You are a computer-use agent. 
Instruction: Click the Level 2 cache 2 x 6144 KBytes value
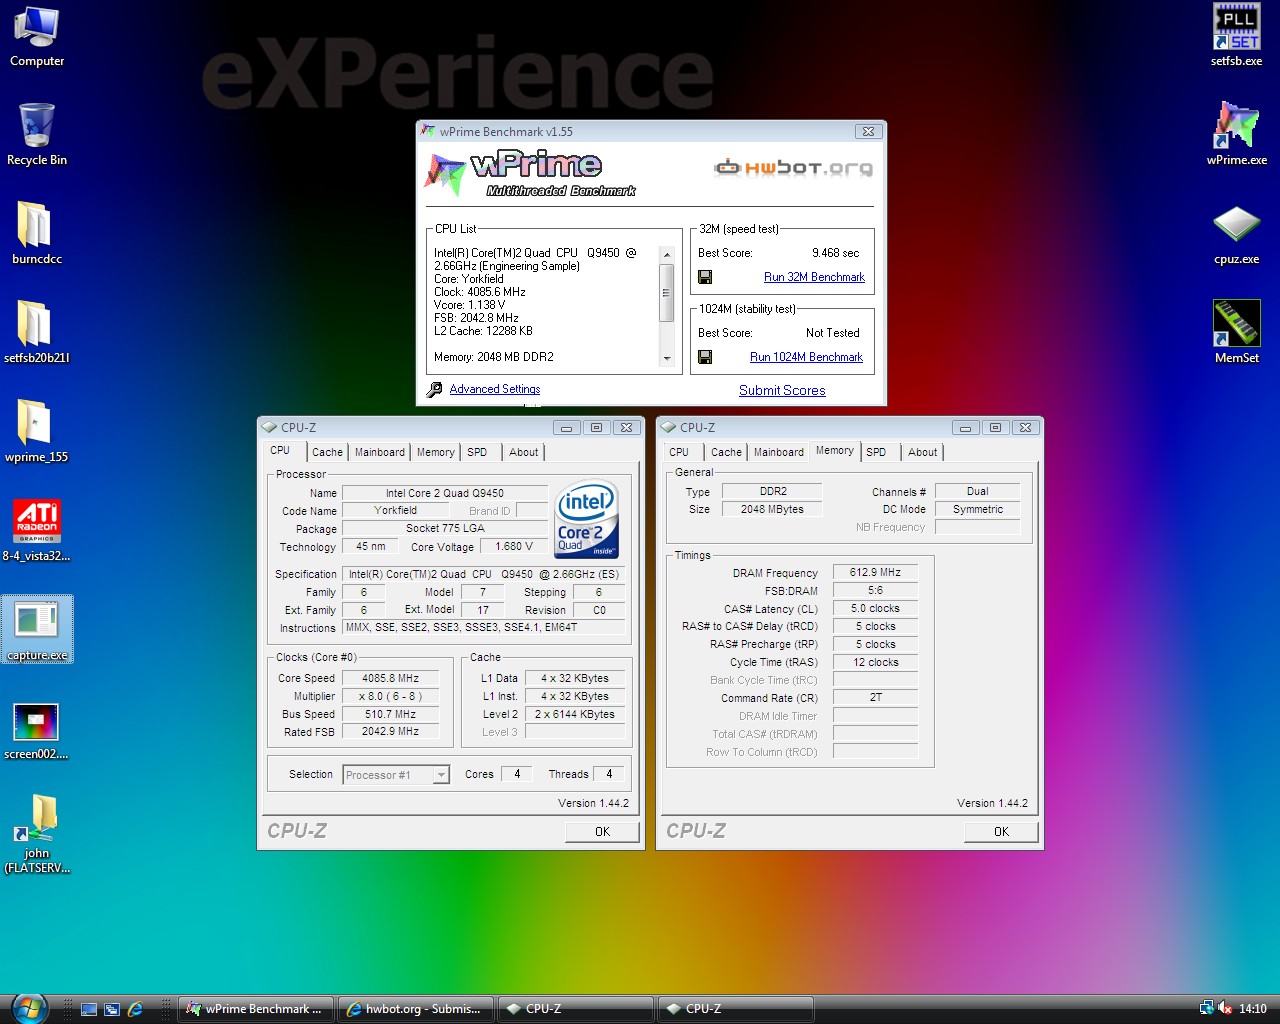[575, 714]
